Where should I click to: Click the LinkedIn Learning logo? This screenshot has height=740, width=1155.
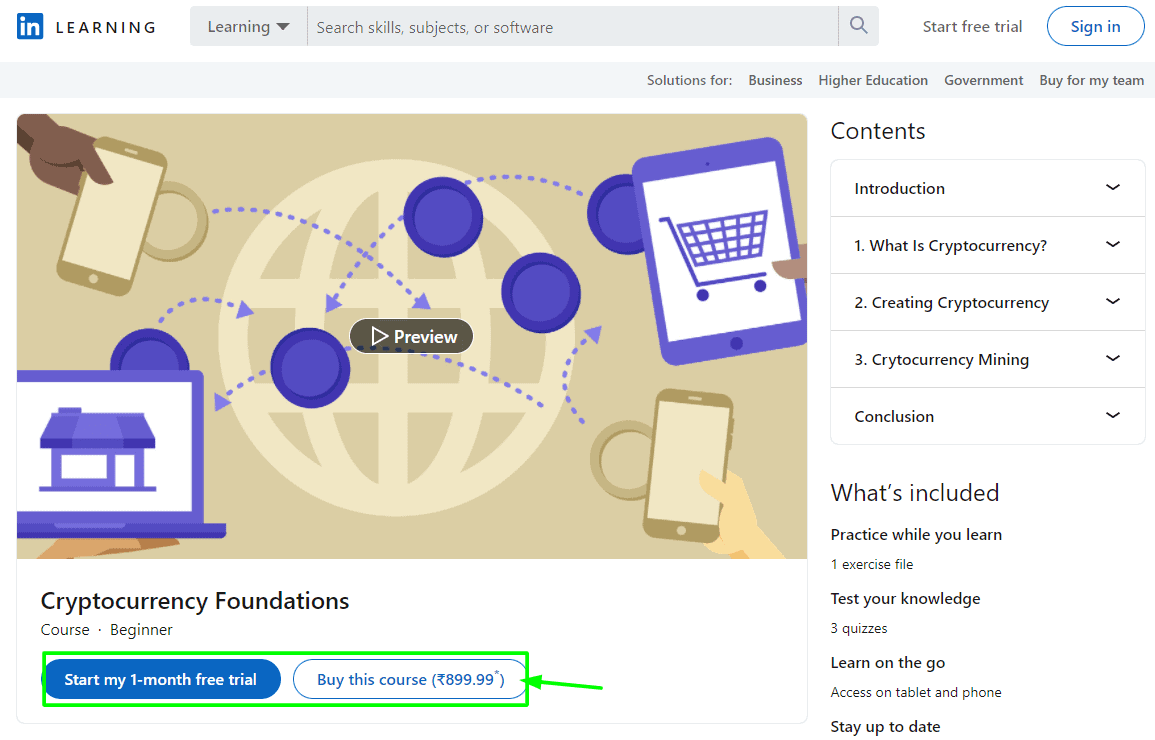(x=85, y=26)
